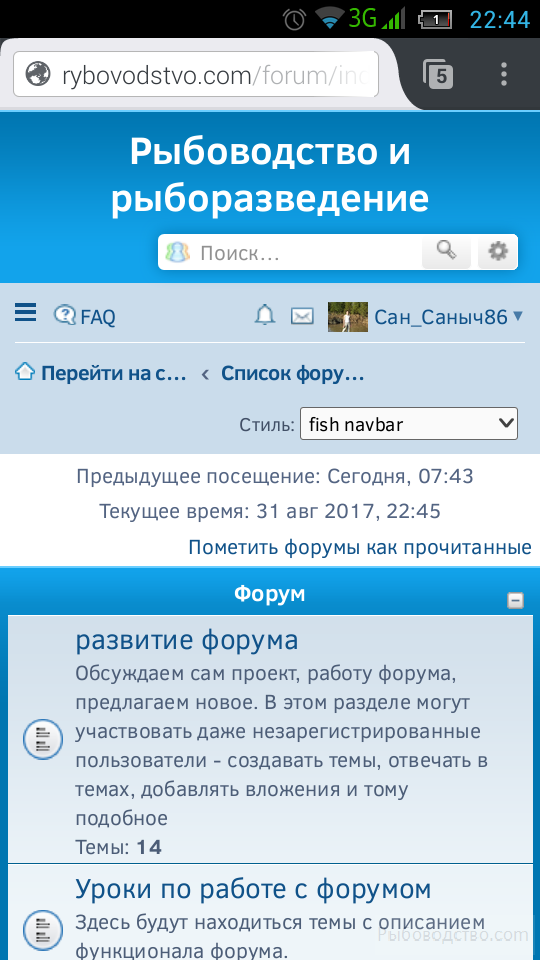
Task: Click the развитие форума status icon
Action: tap(43, 739)
